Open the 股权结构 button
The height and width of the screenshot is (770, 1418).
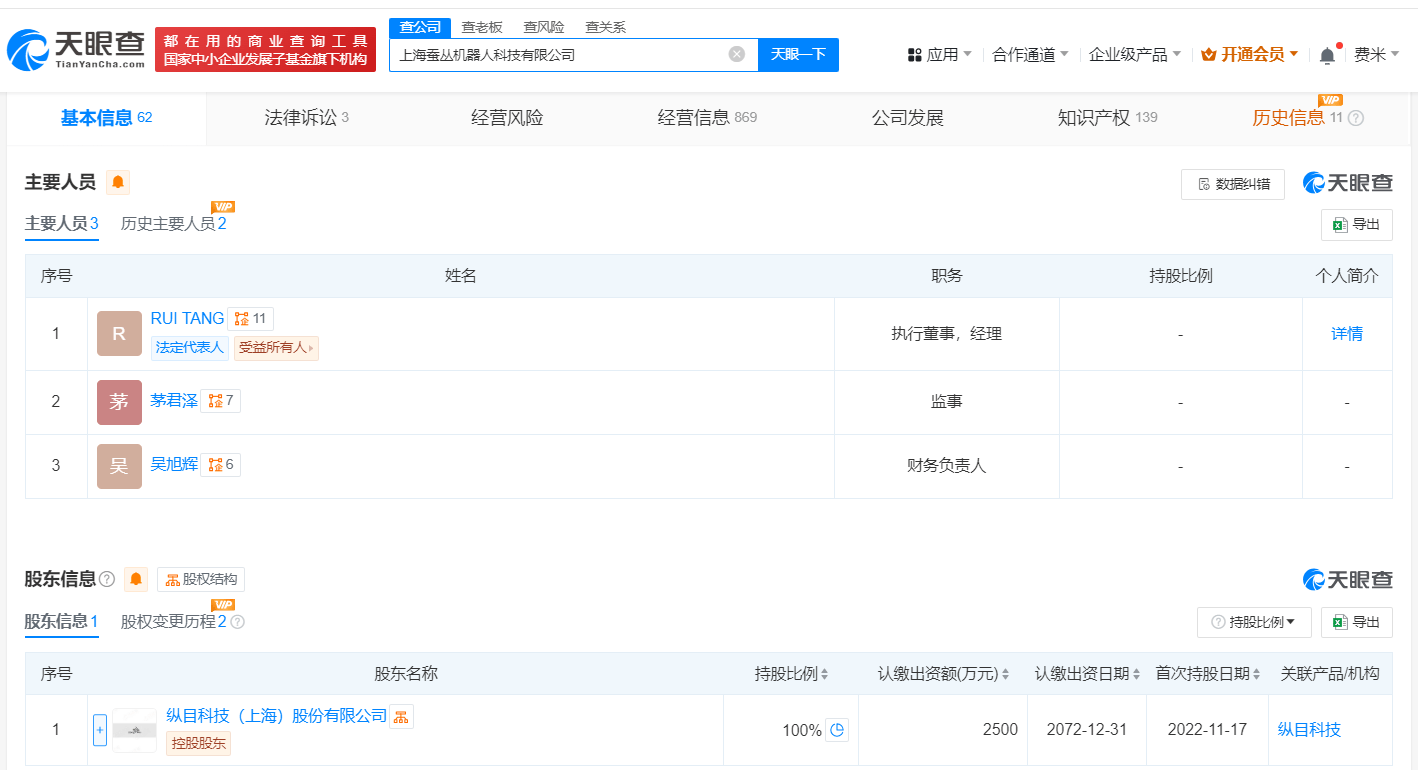(x=201, y=580)
